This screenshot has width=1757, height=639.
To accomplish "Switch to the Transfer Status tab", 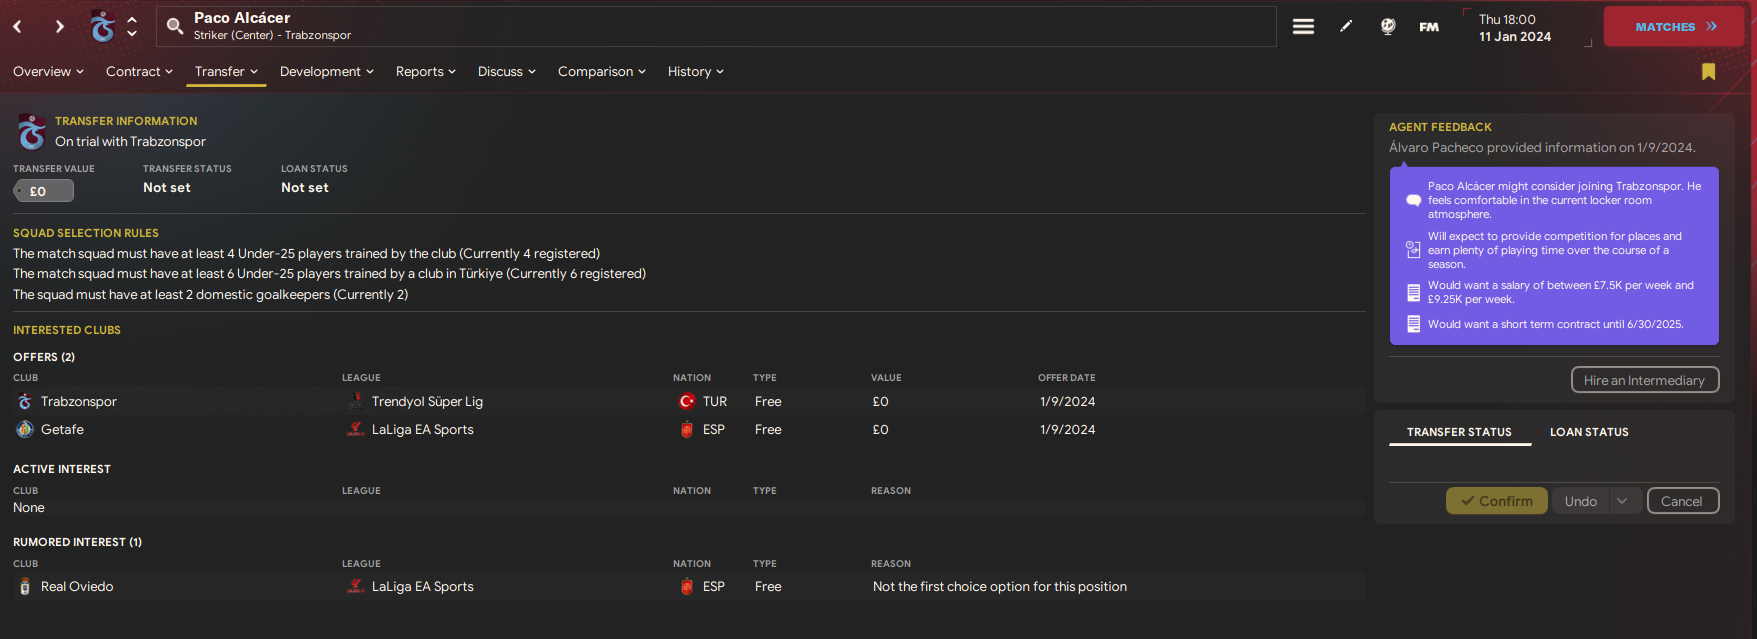I will [x=1459, y=432].
